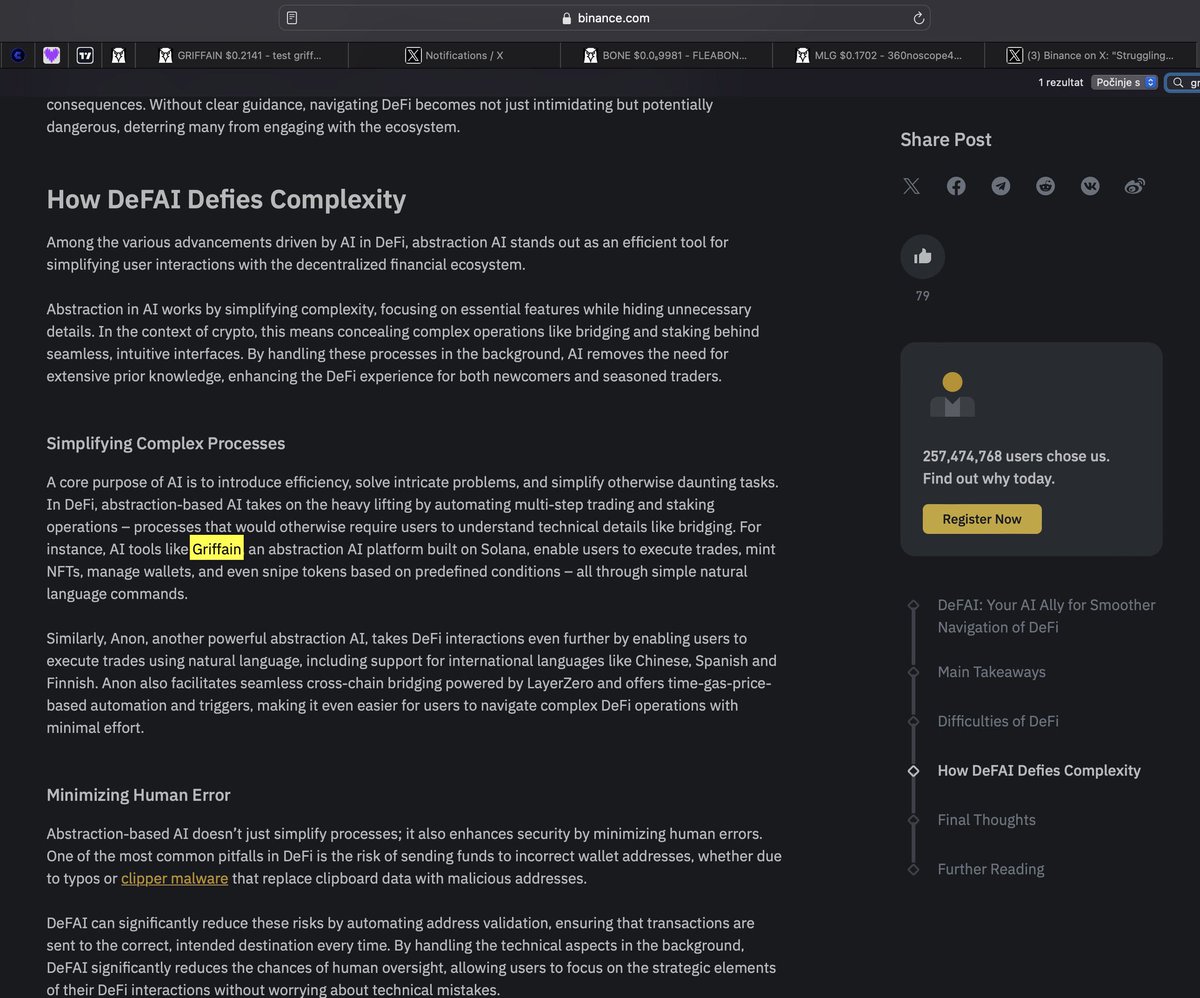Click the binance.com address bar
The image size is (1200, 998).
[x=604, y=18]
